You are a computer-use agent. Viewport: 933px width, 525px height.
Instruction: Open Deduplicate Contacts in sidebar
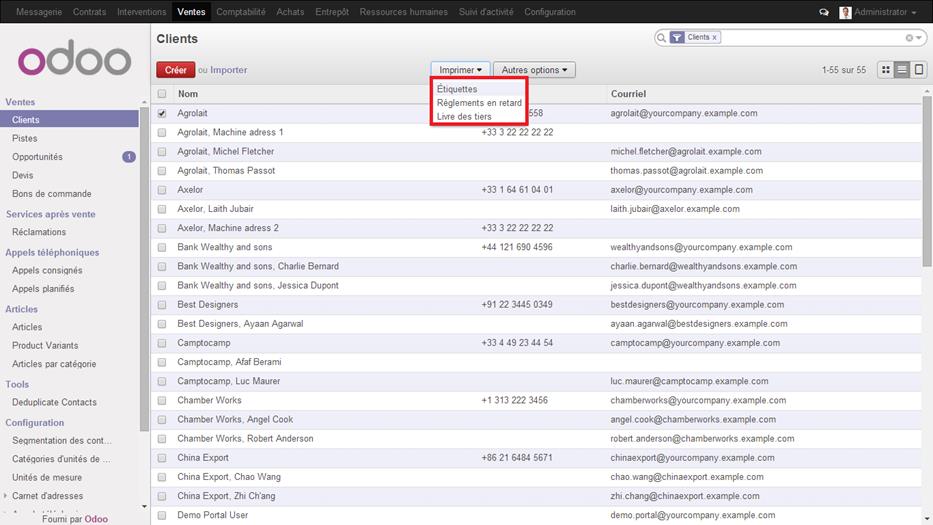tap(54, 402)
